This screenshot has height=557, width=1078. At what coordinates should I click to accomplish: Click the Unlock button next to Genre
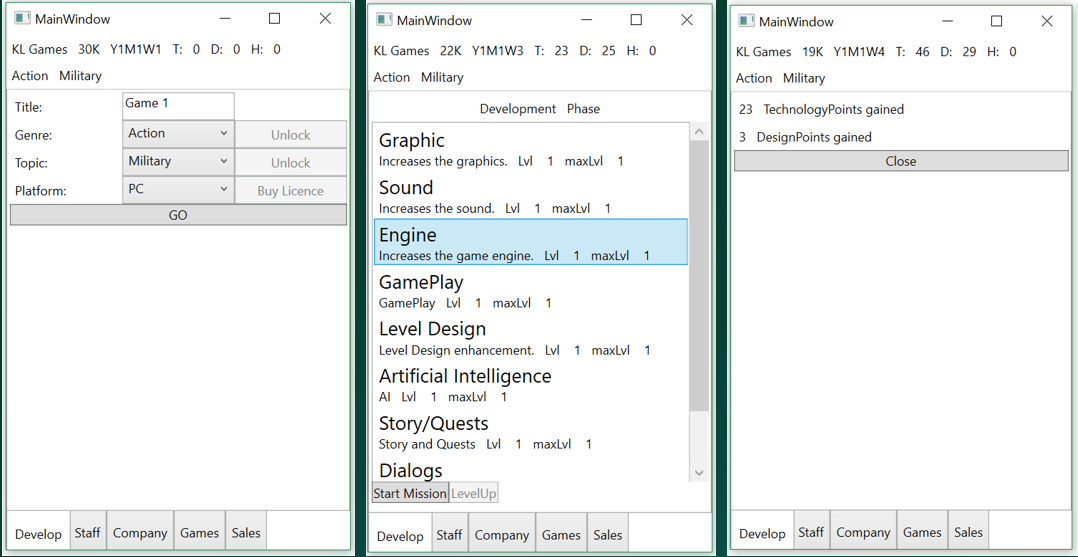[290, 135]
